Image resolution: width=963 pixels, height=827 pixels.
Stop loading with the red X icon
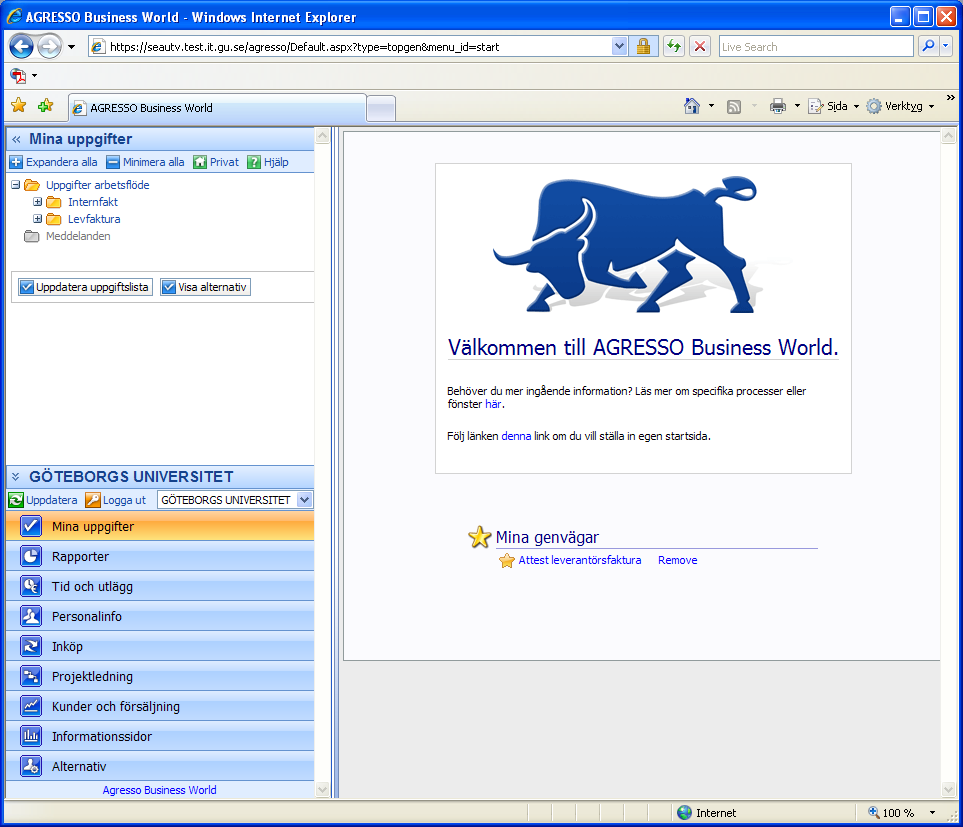click(x=700, y=47)
